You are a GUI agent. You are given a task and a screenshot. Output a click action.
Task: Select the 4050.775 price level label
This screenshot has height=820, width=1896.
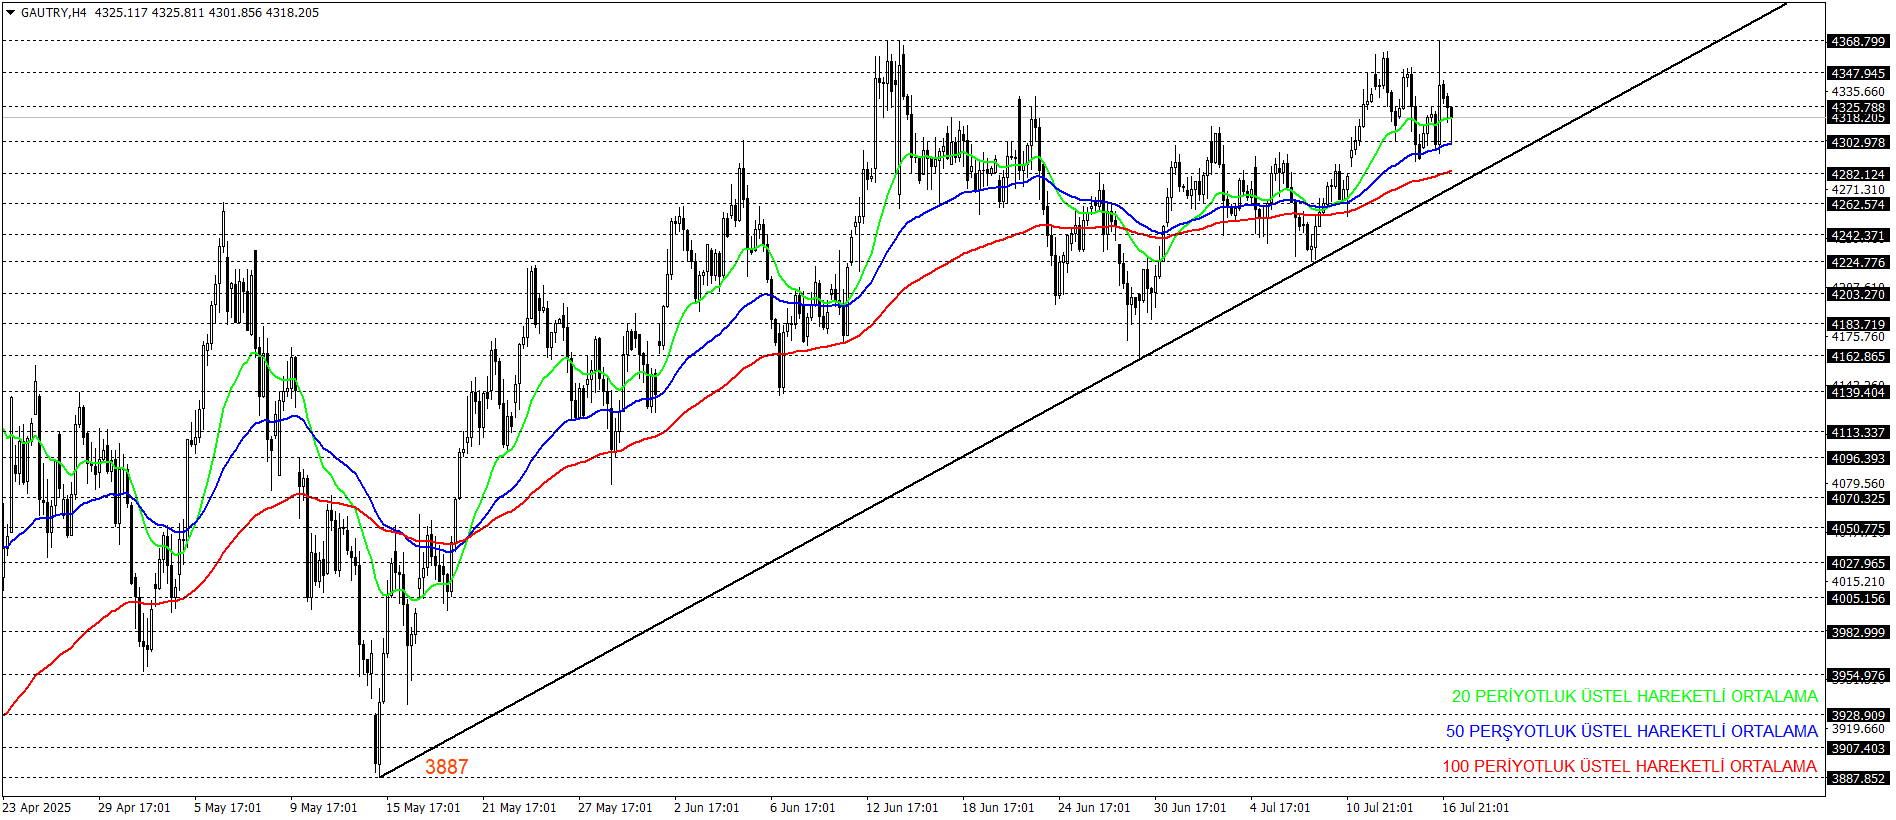click(1858, 528)
